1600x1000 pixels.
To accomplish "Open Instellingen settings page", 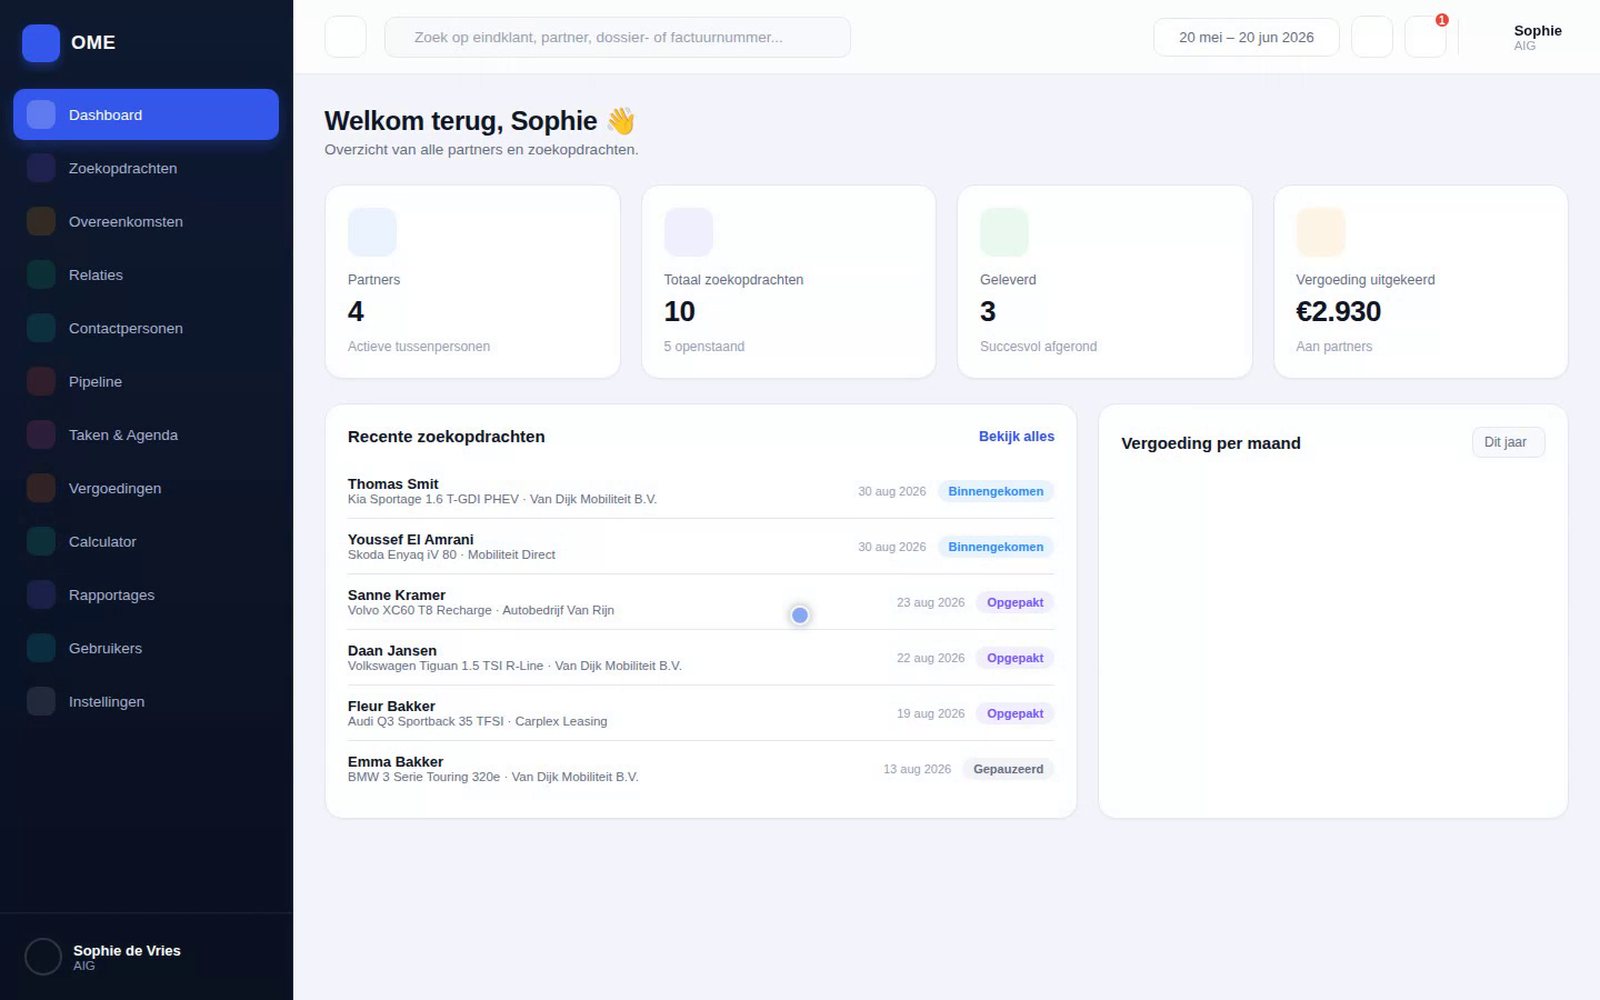I will [x=146, y=701].
